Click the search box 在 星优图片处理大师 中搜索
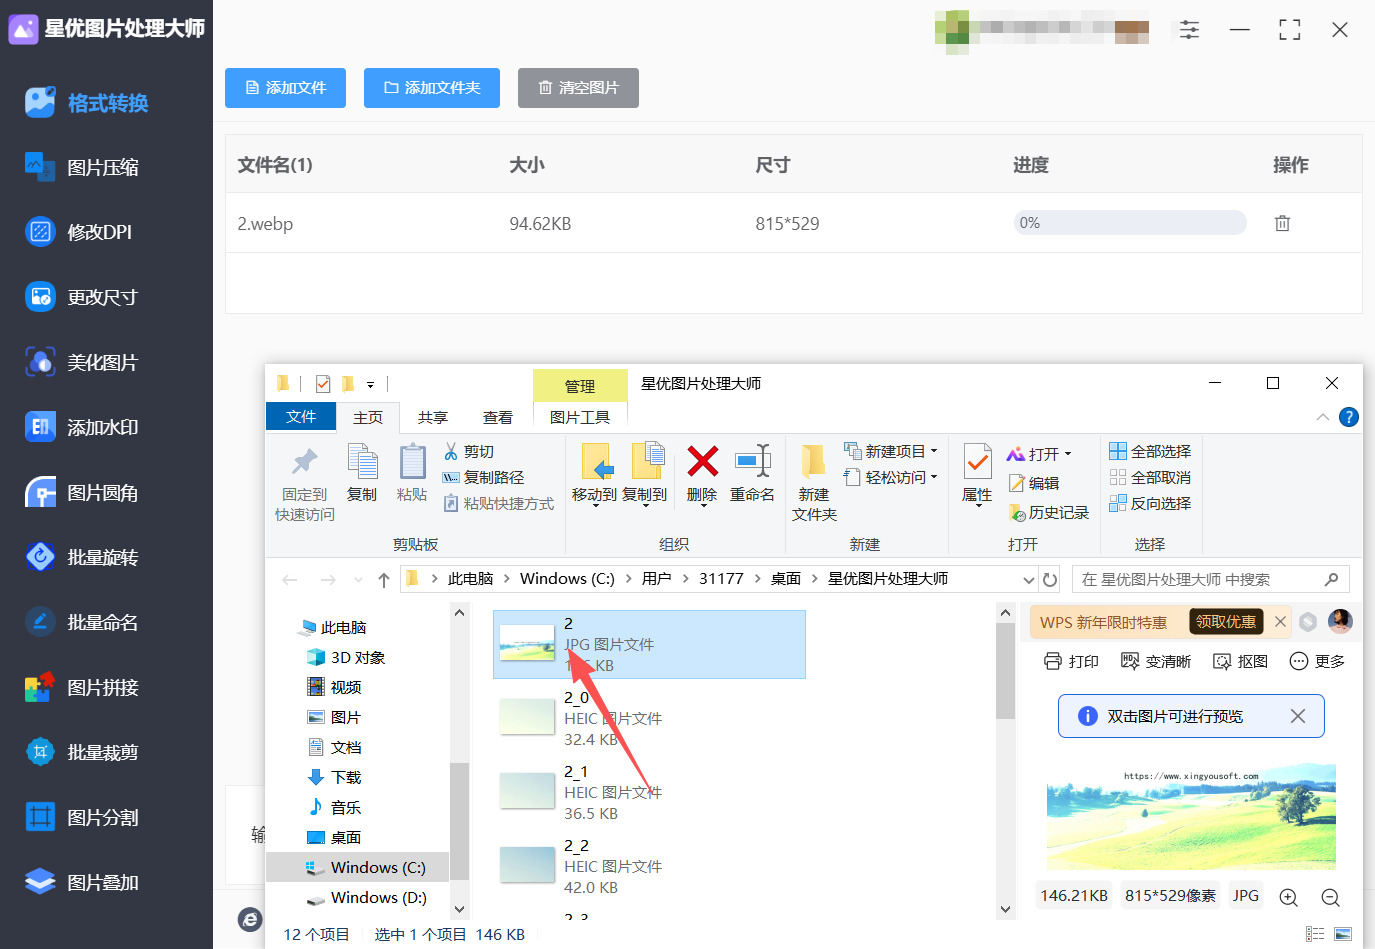1375x949 pixels. [1211, 579]
